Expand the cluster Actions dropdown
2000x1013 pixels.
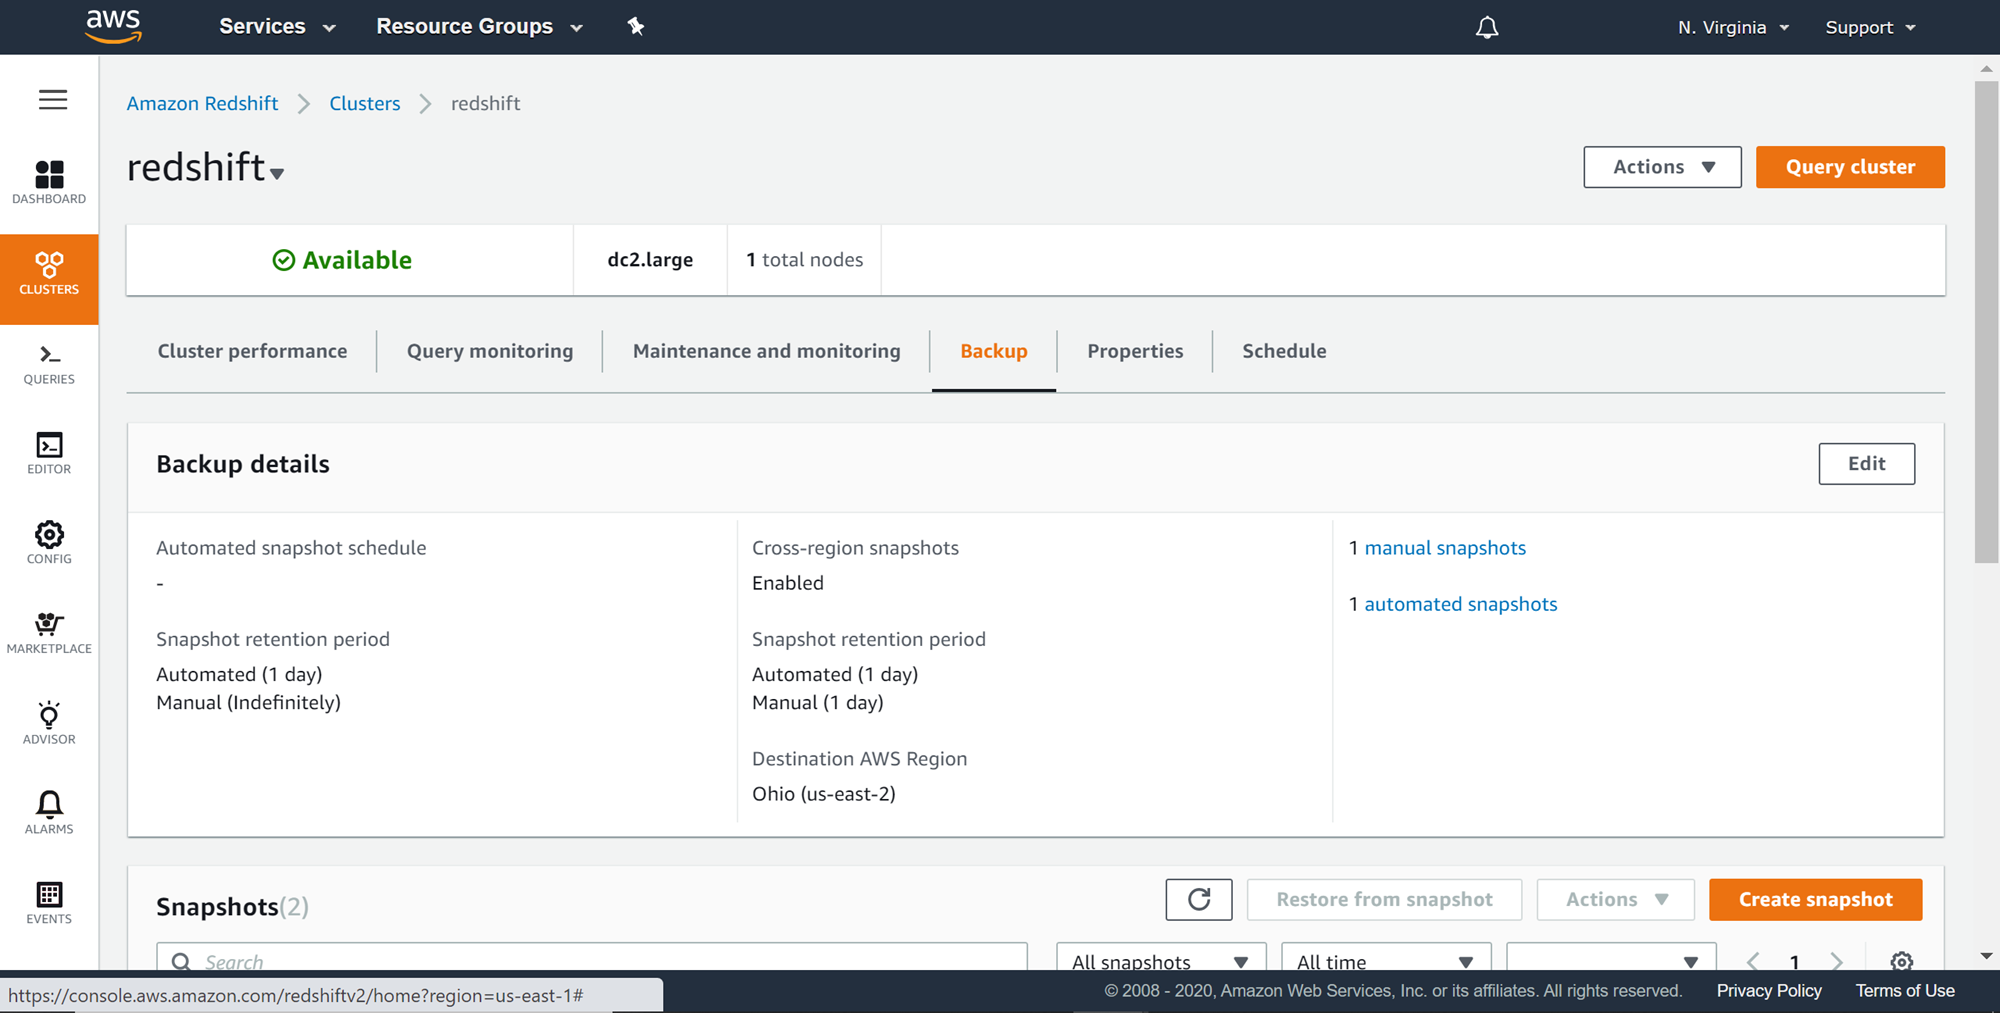[1662, 167]
